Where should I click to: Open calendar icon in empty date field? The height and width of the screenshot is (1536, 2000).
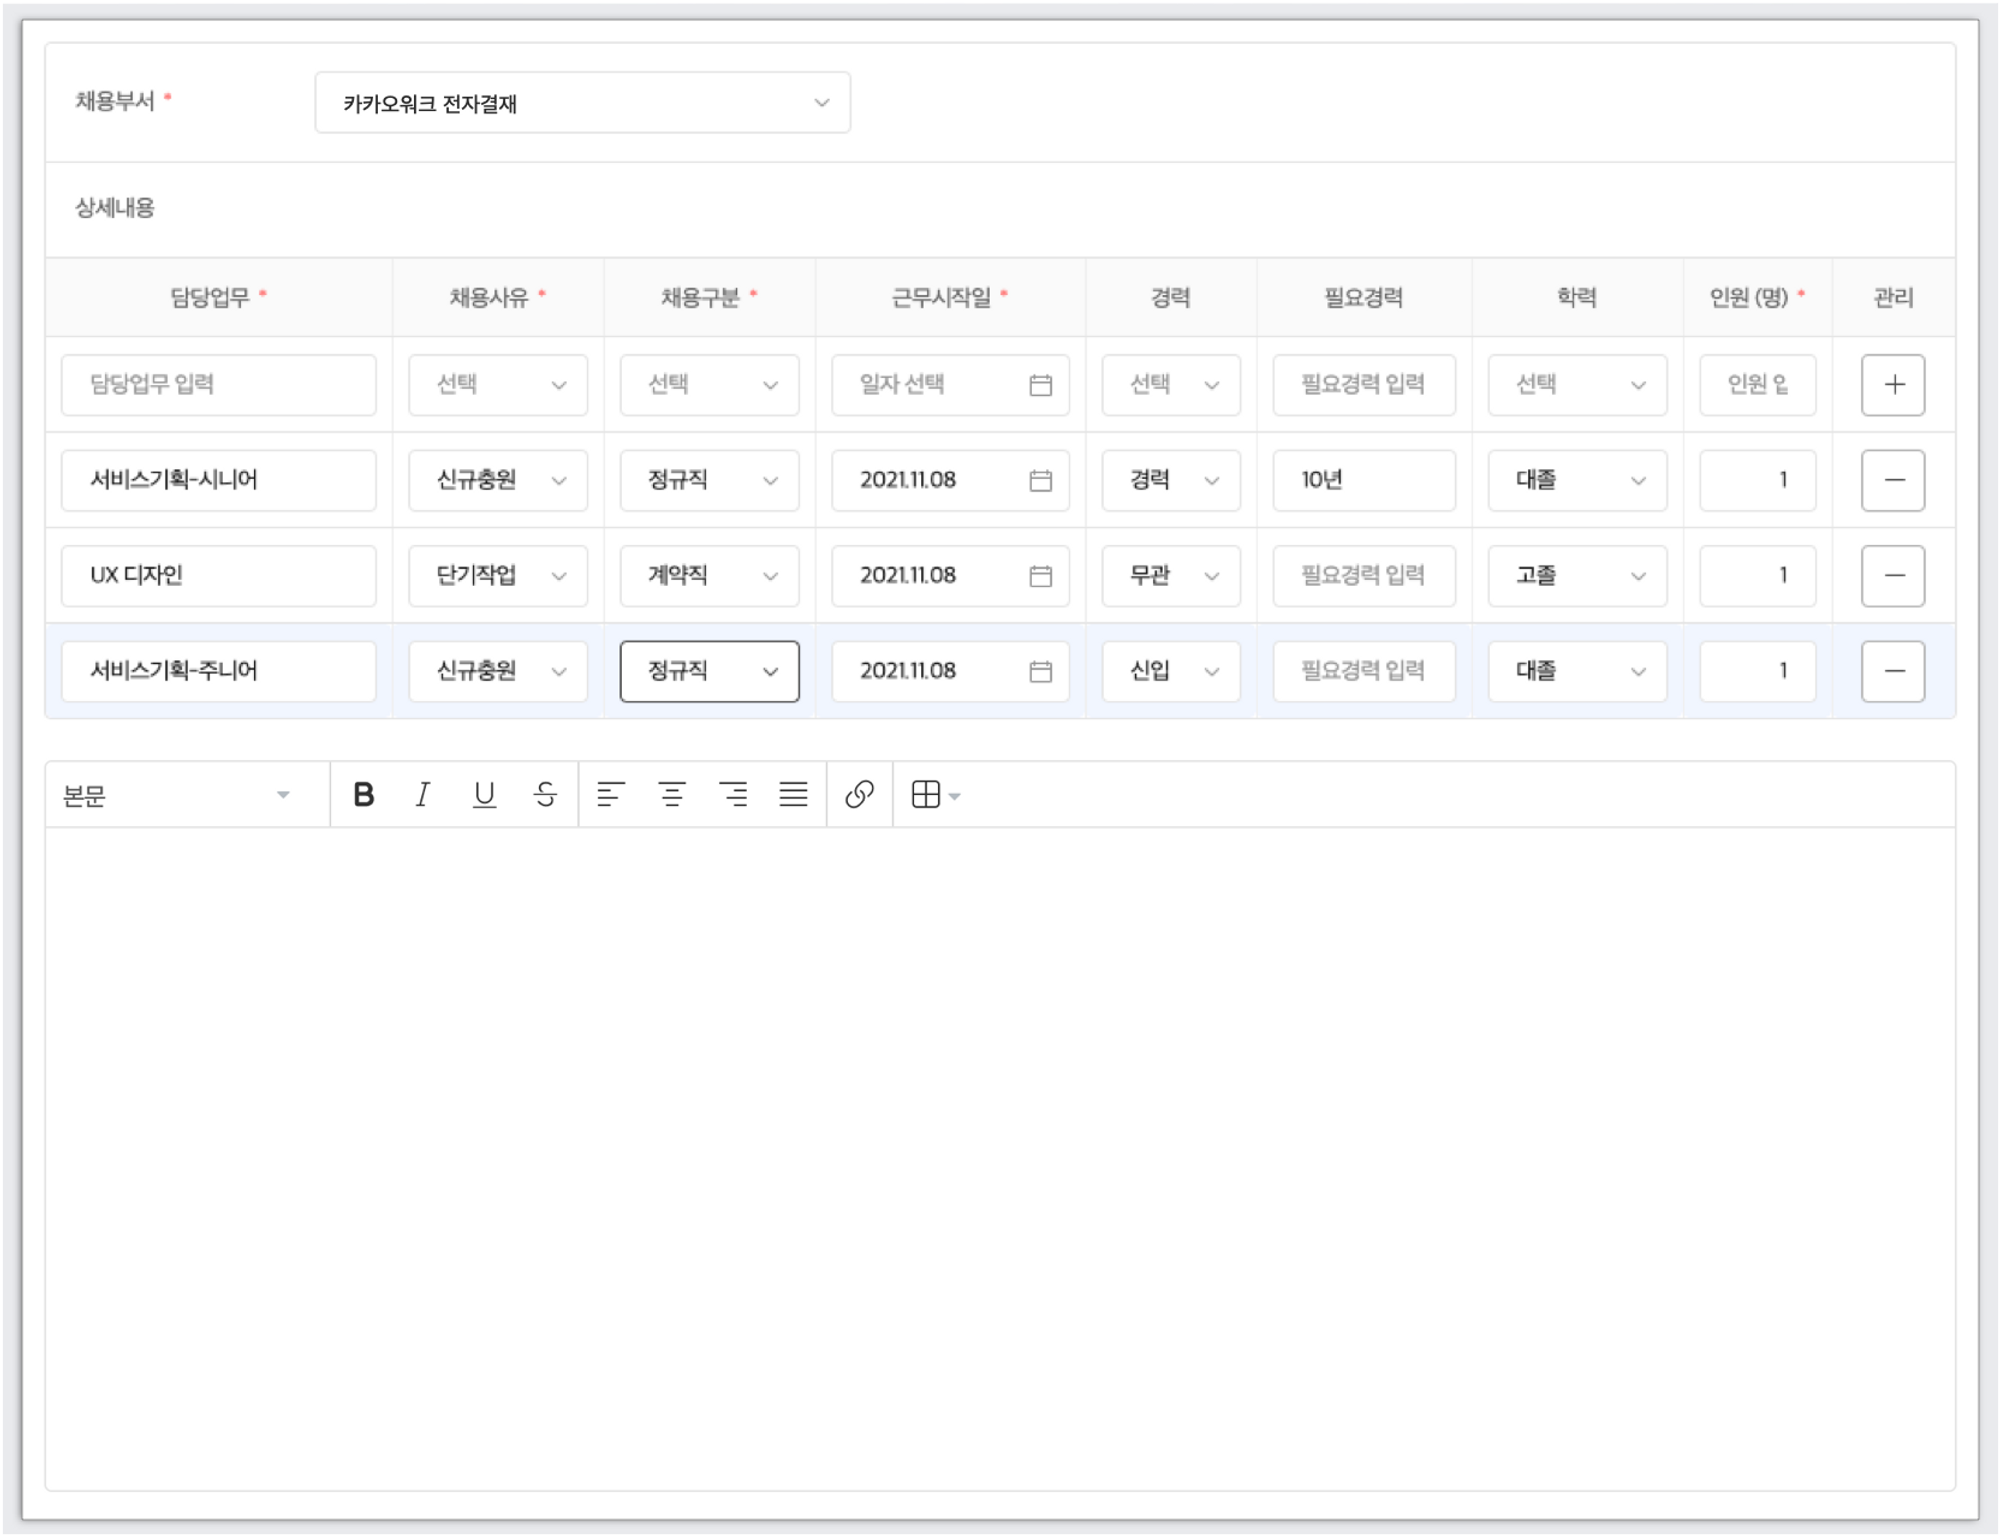click(1040, 385)
